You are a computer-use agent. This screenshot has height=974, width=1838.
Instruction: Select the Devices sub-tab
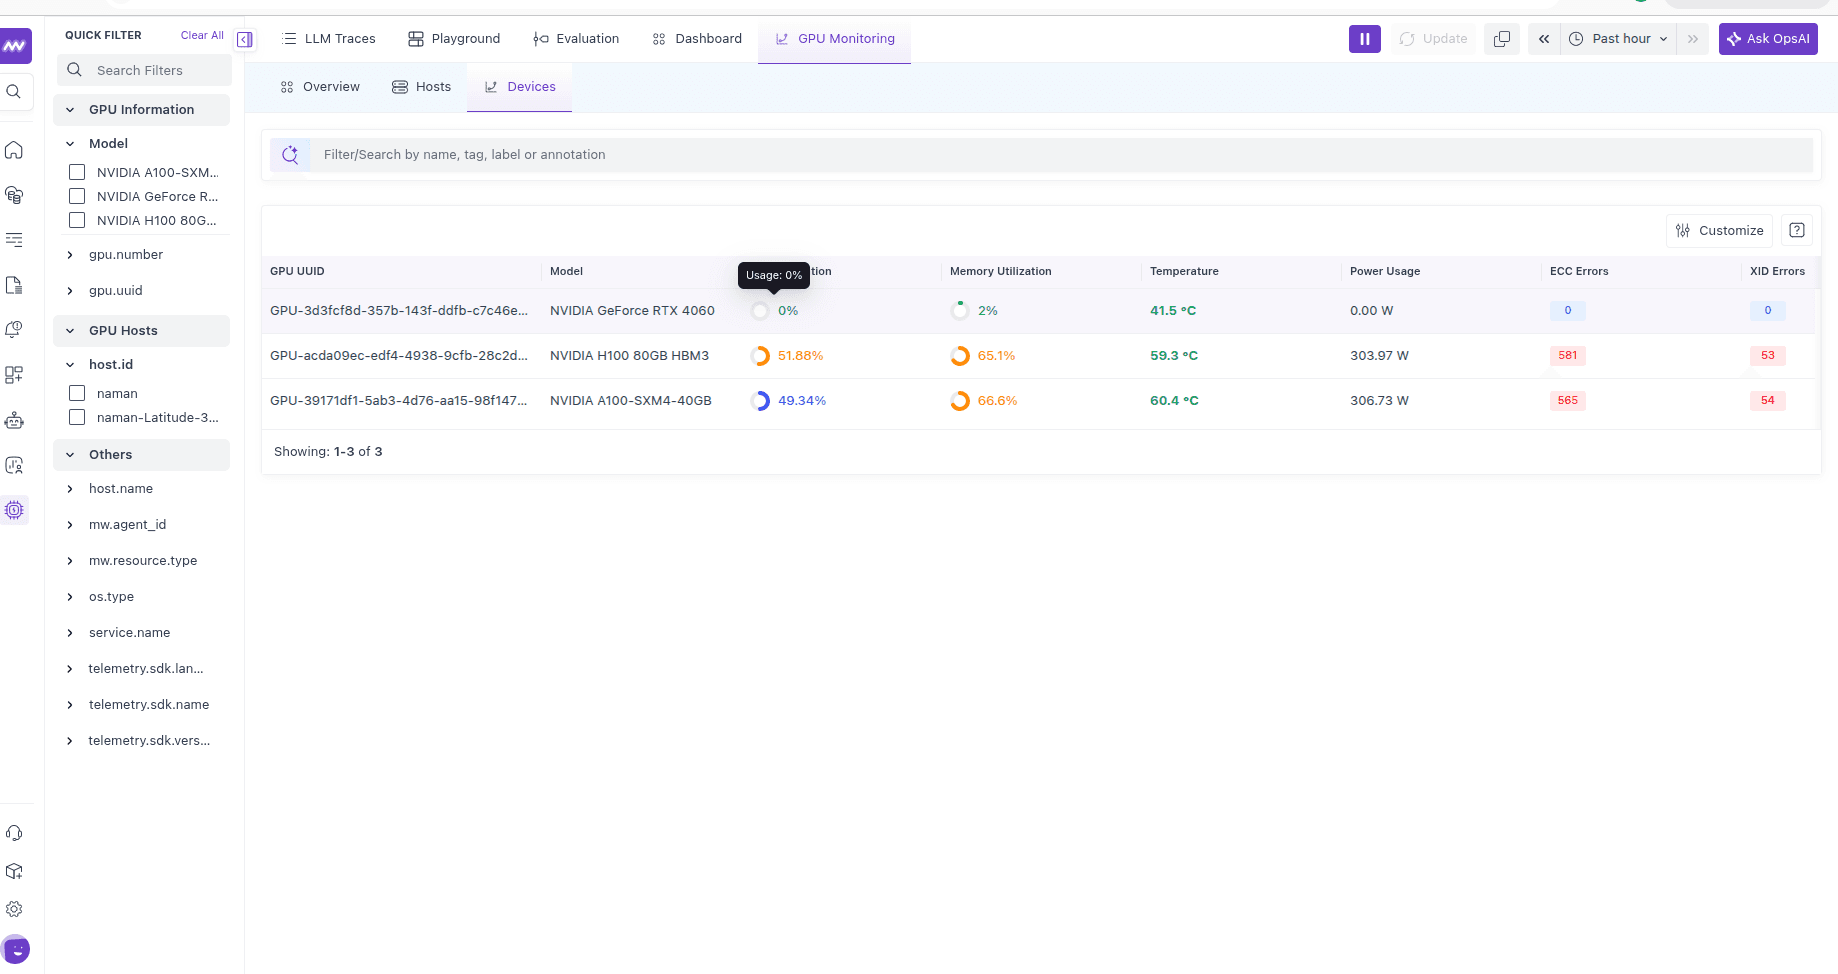pyautogui.click(x=519, y=87)
